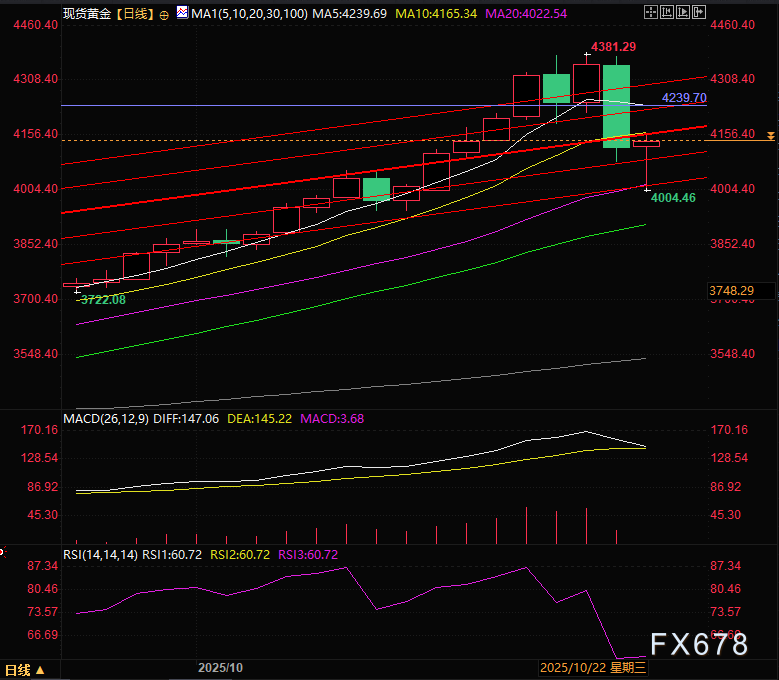Open the MACD(26,12,9) indicator parameters

(x=104, y=417)
